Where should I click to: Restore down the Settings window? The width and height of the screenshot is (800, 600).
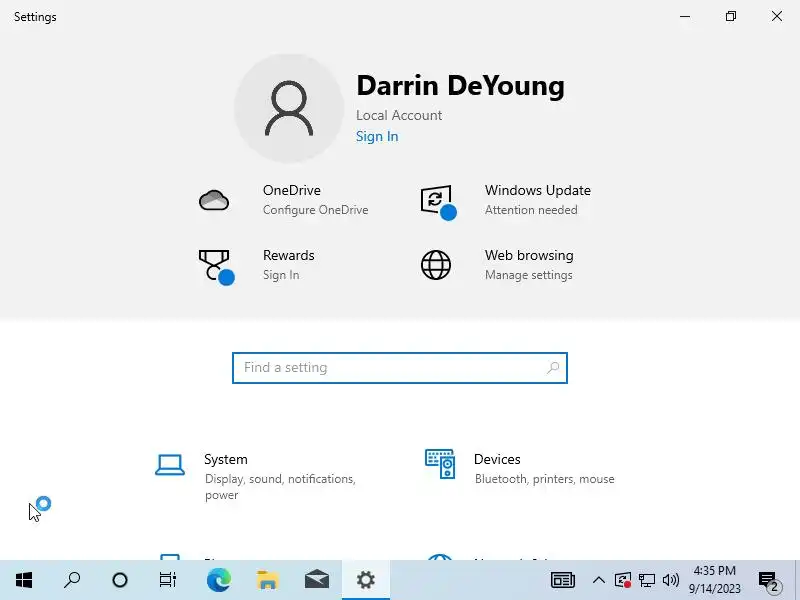click(731, 16)
